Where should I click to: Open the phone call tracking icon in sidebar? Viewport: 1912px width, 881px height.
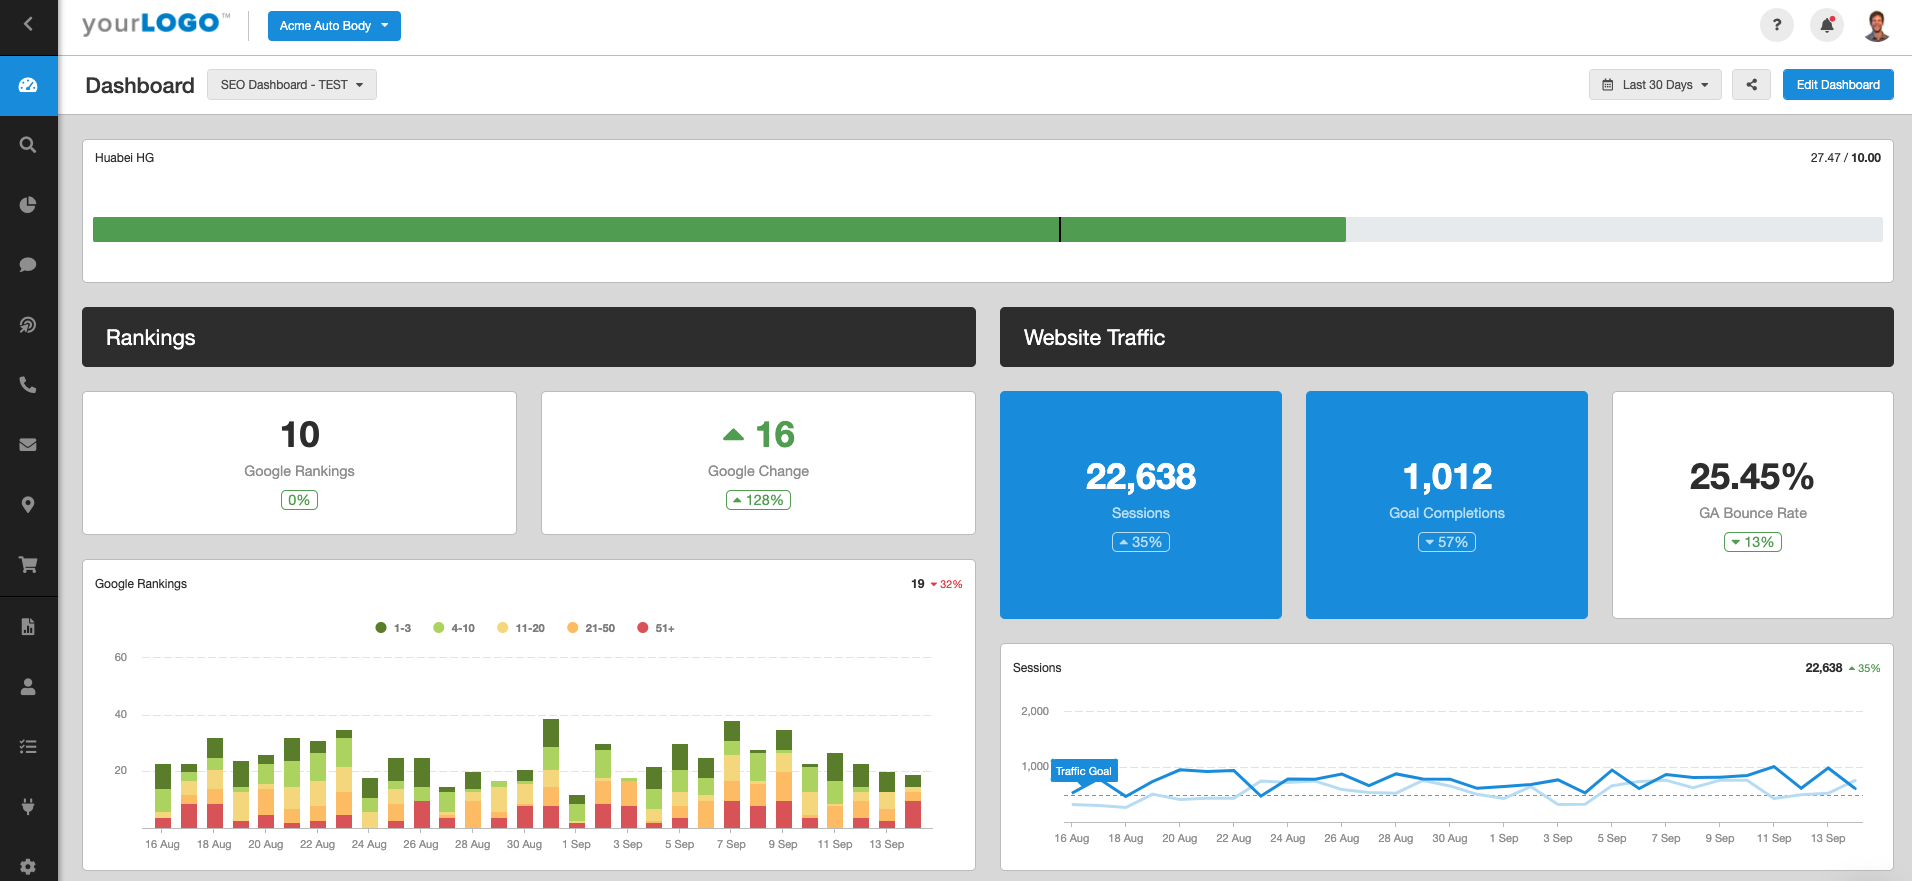(28, 385)
